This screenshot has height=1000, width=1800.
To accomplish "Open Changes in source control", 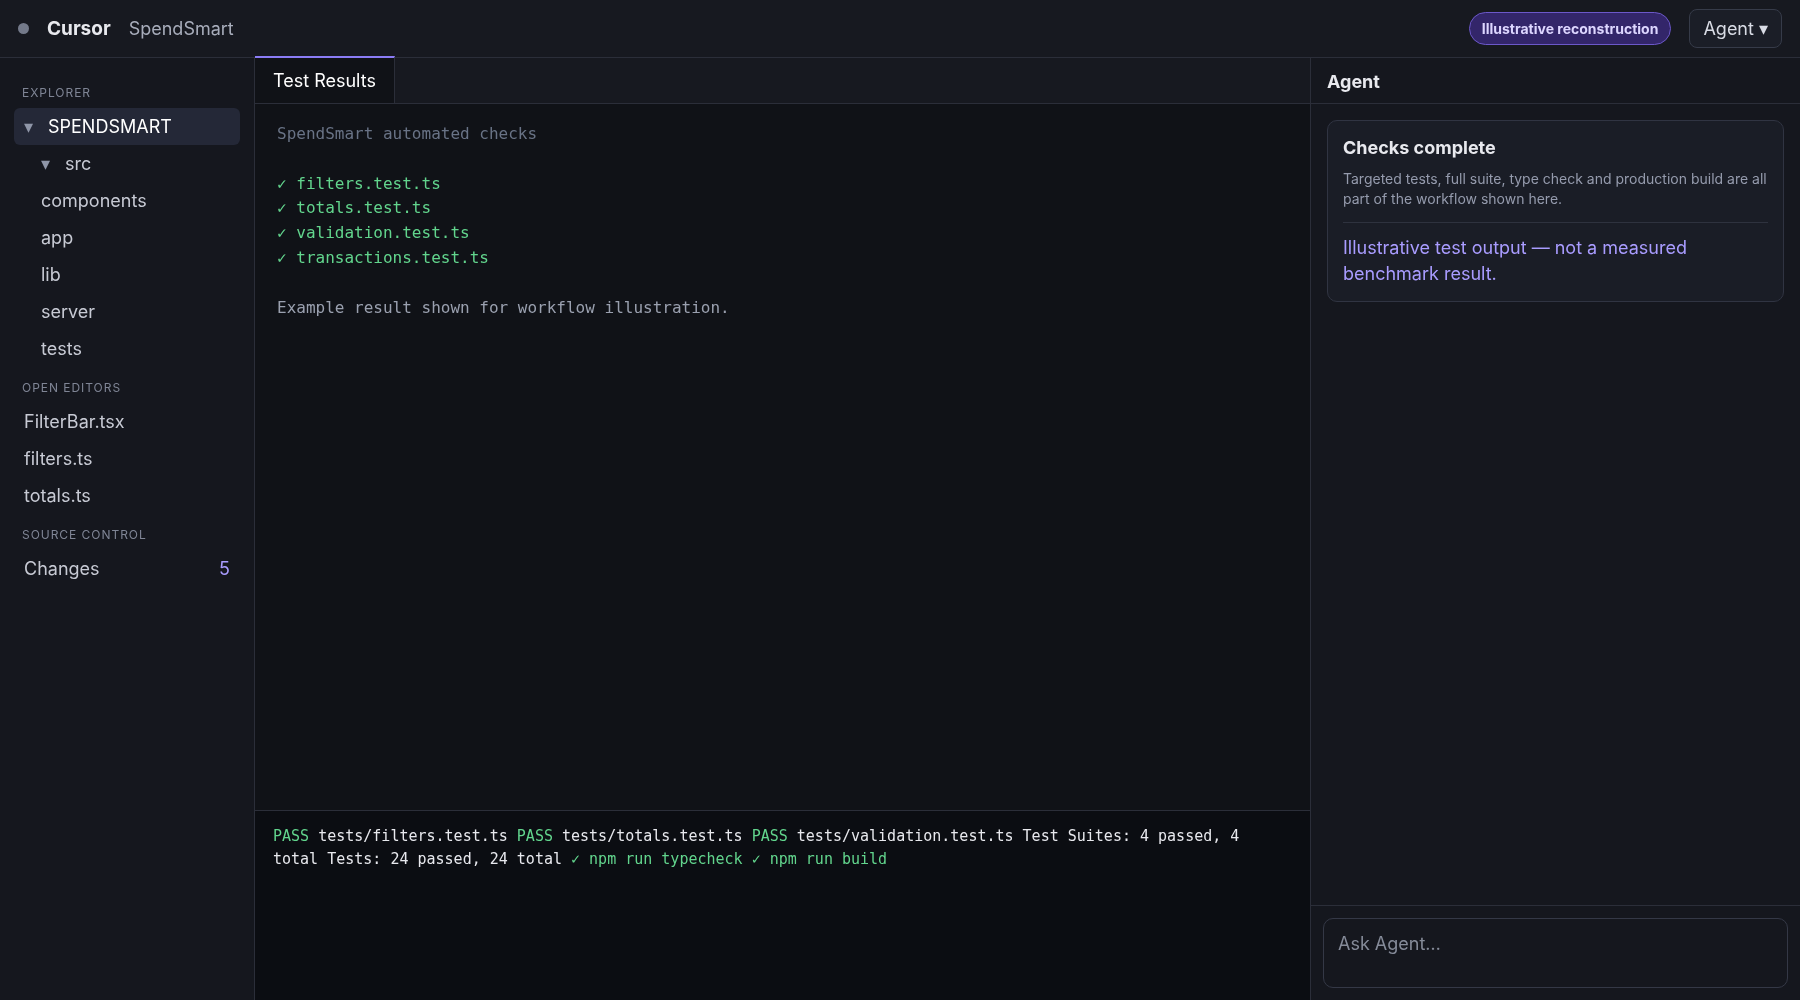I will click(x=127, y=569).
